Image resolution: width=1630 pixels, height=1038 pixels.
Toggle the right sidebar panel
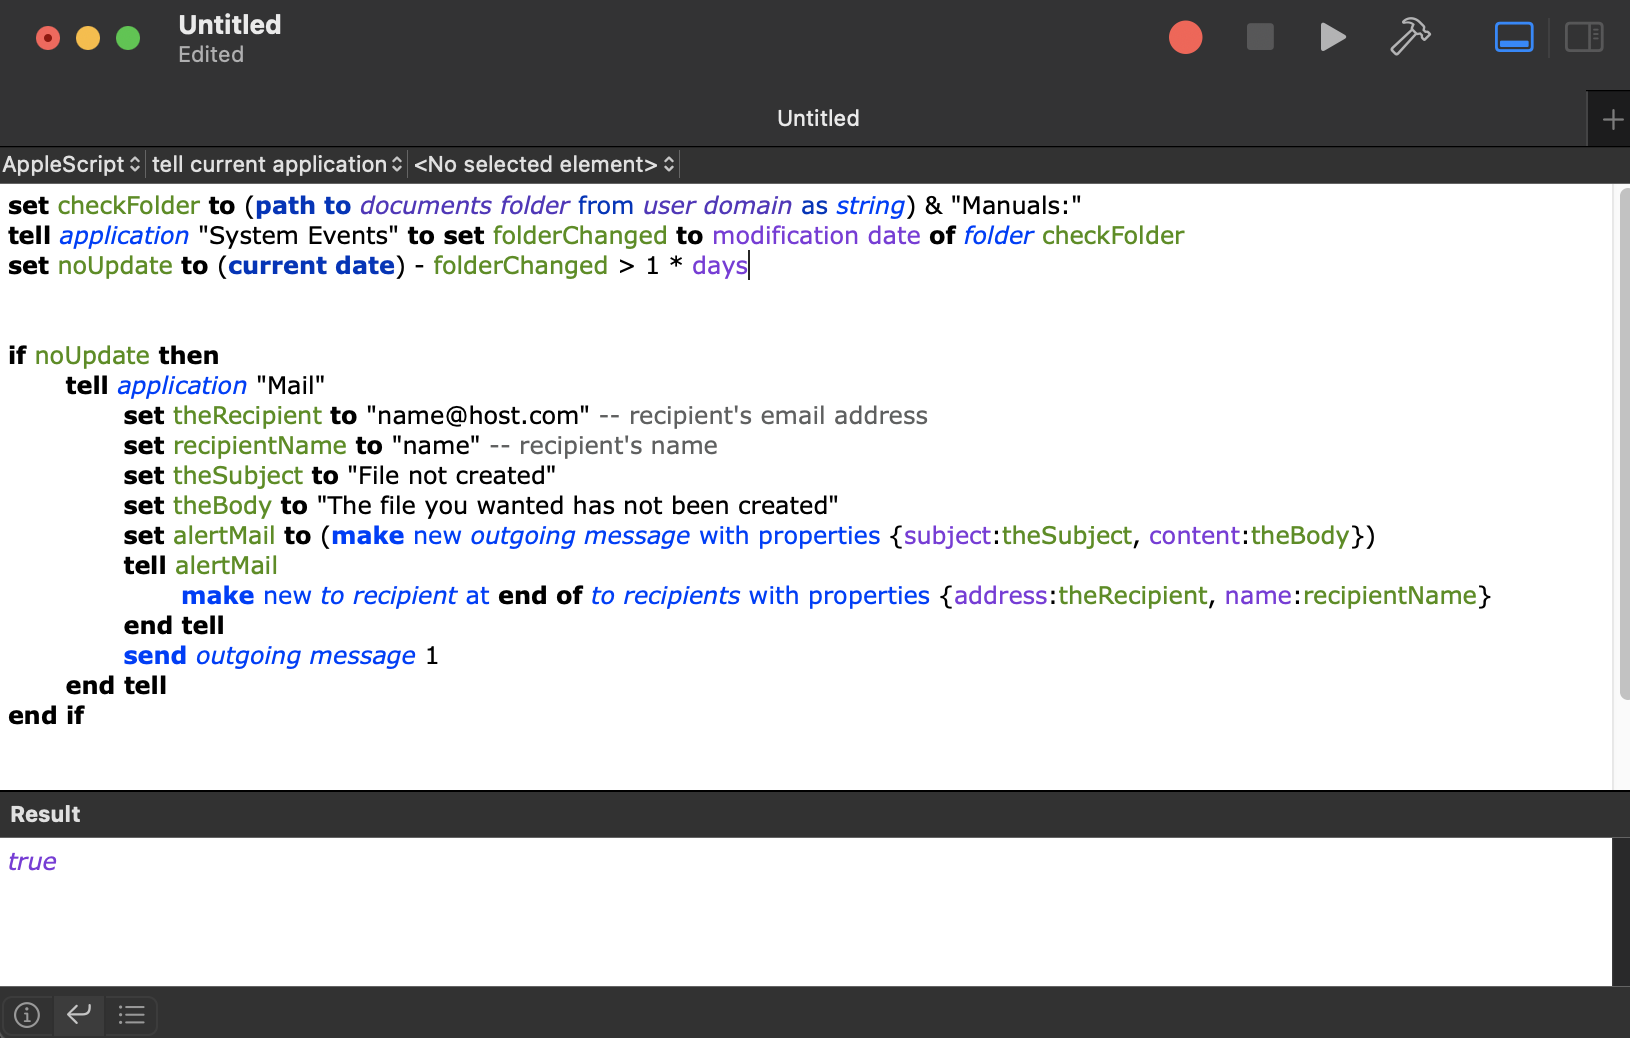click(x=1583, y=37)
